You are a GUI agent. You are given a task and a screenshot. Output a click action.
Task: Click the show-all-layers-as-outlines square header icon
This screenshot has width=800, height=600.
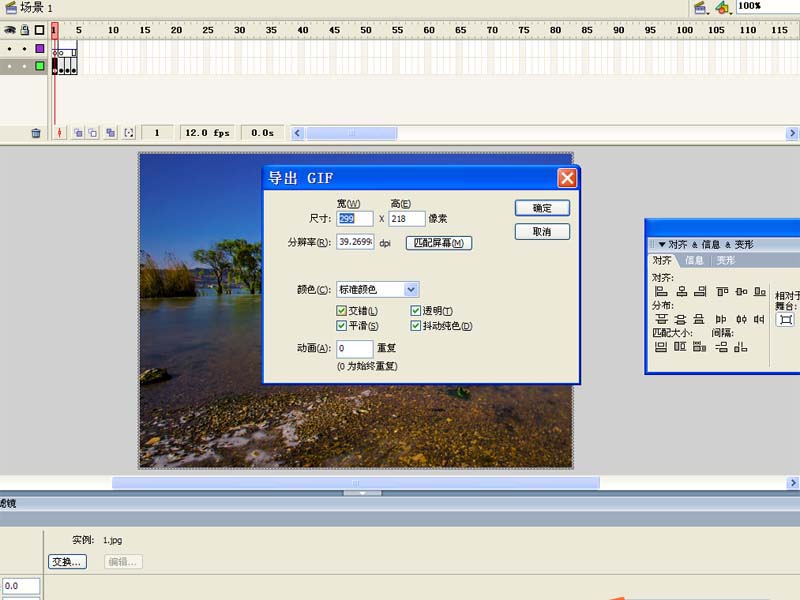(39, 30)
